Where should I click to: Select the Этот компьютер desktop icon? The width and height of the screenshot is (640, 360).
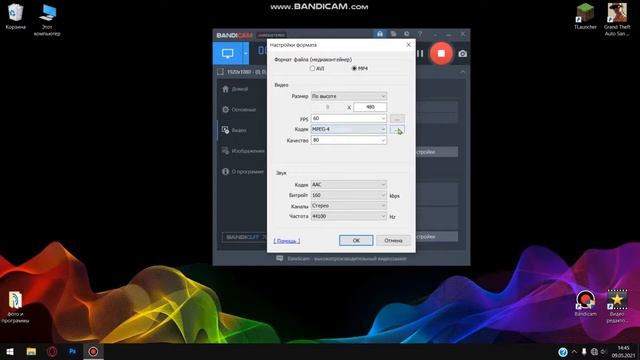pos(47,20)
